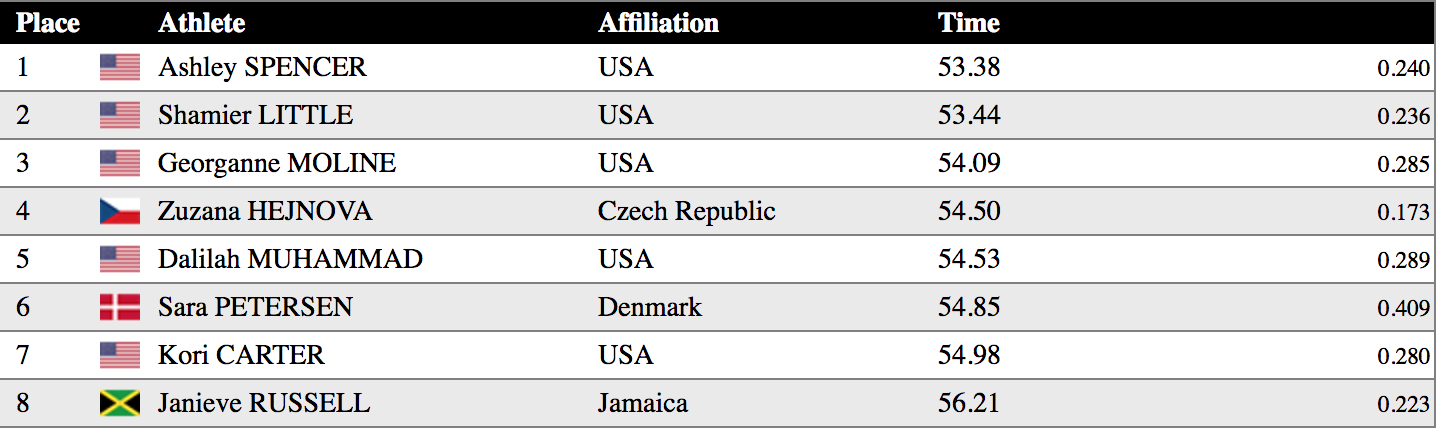Sort by the Athlete column header
The height and width of the screenshot is (428, 1442).
tap(201, 22)
